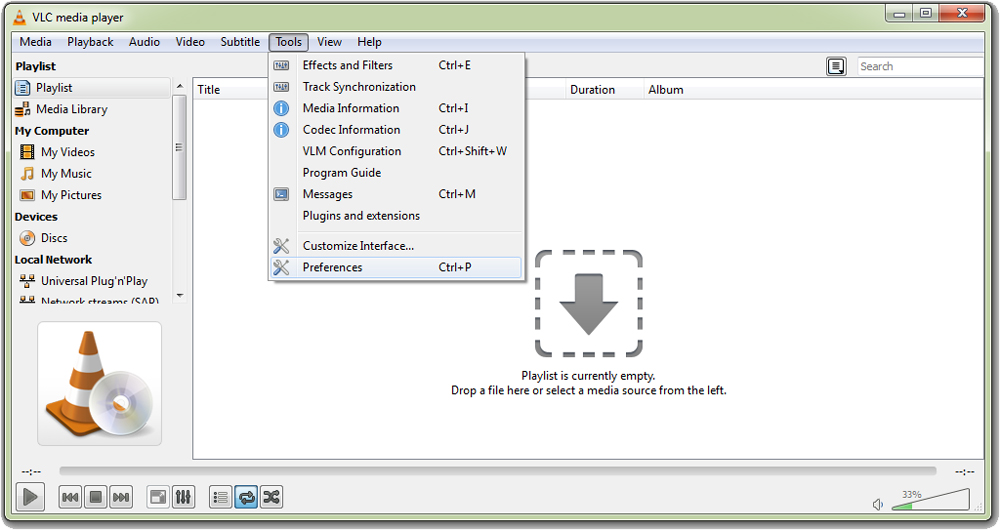Open Media Information entry
This screenshot has height=530, width=1000.
(x=395, y=108)
